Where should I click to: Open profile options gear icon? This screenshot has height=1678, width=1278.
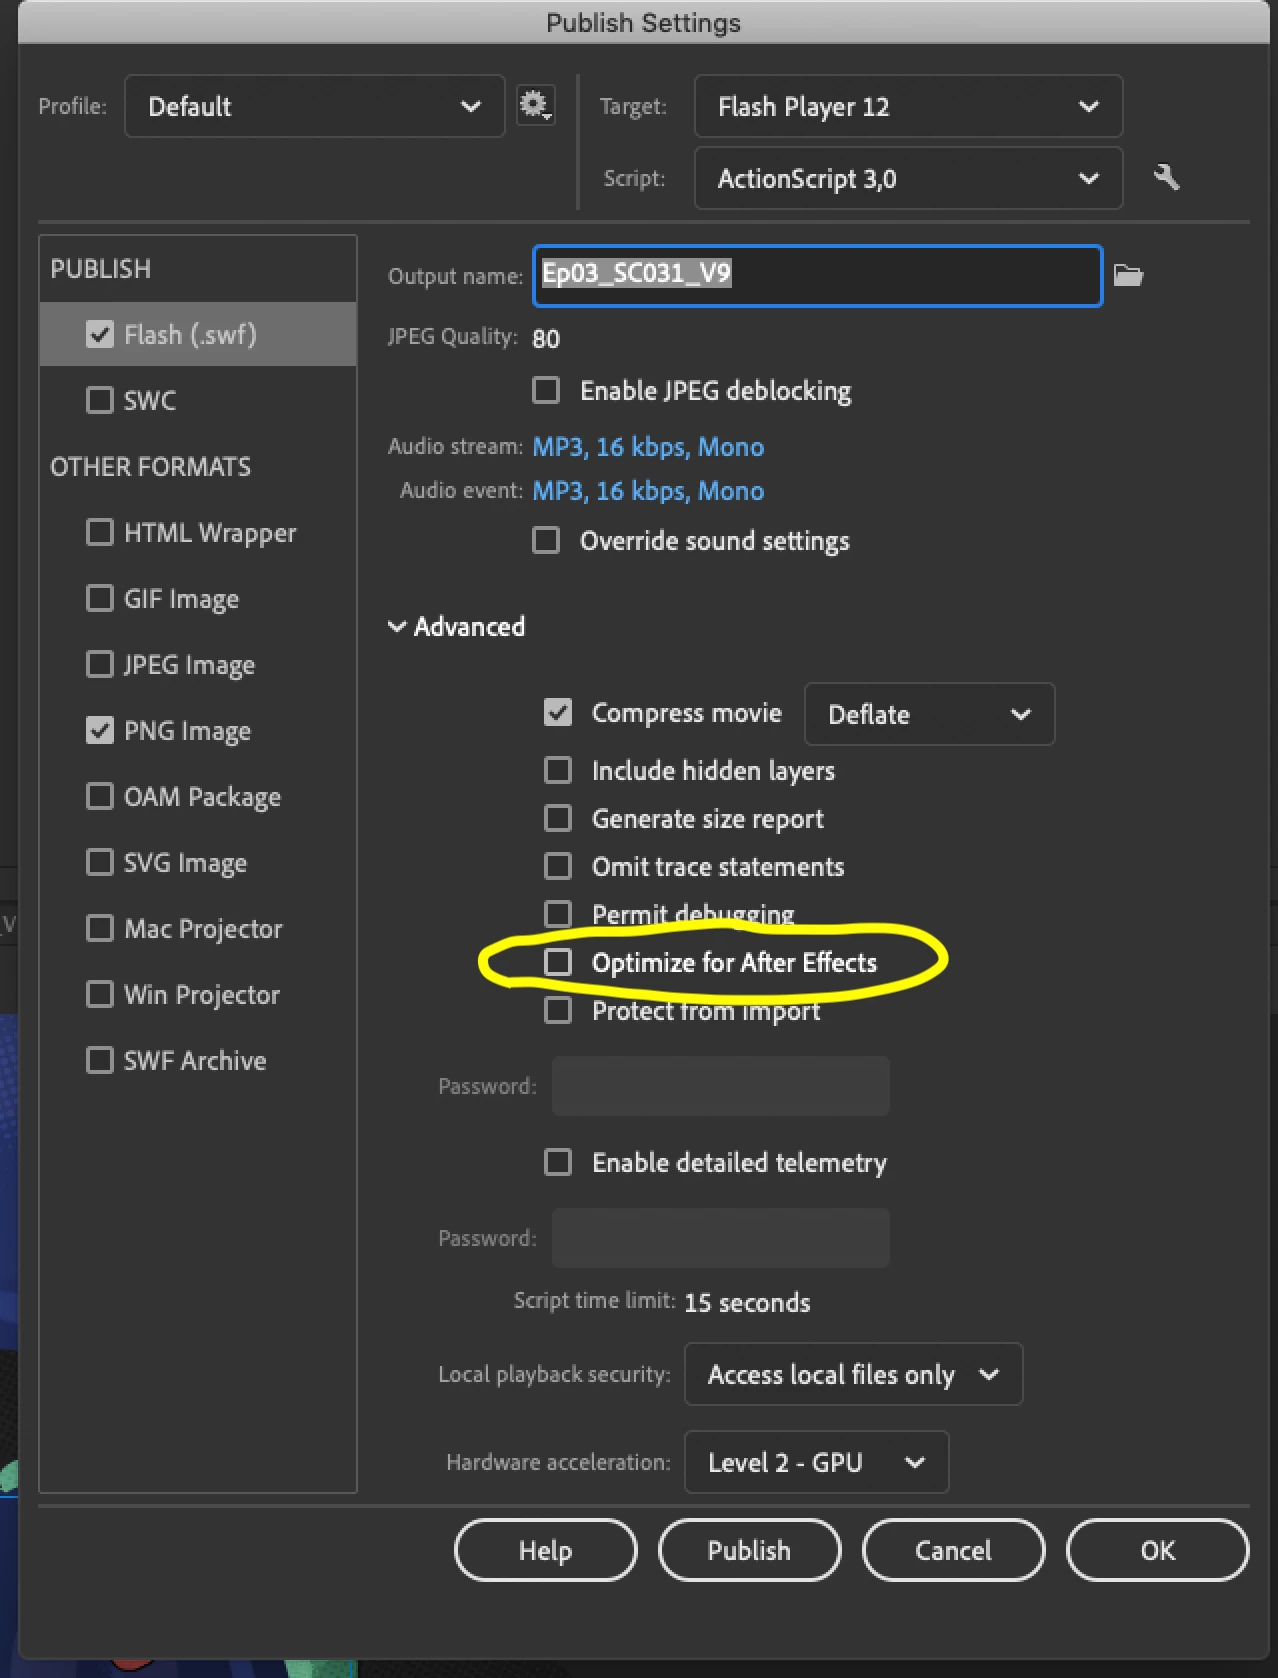[x=535, y=105]
